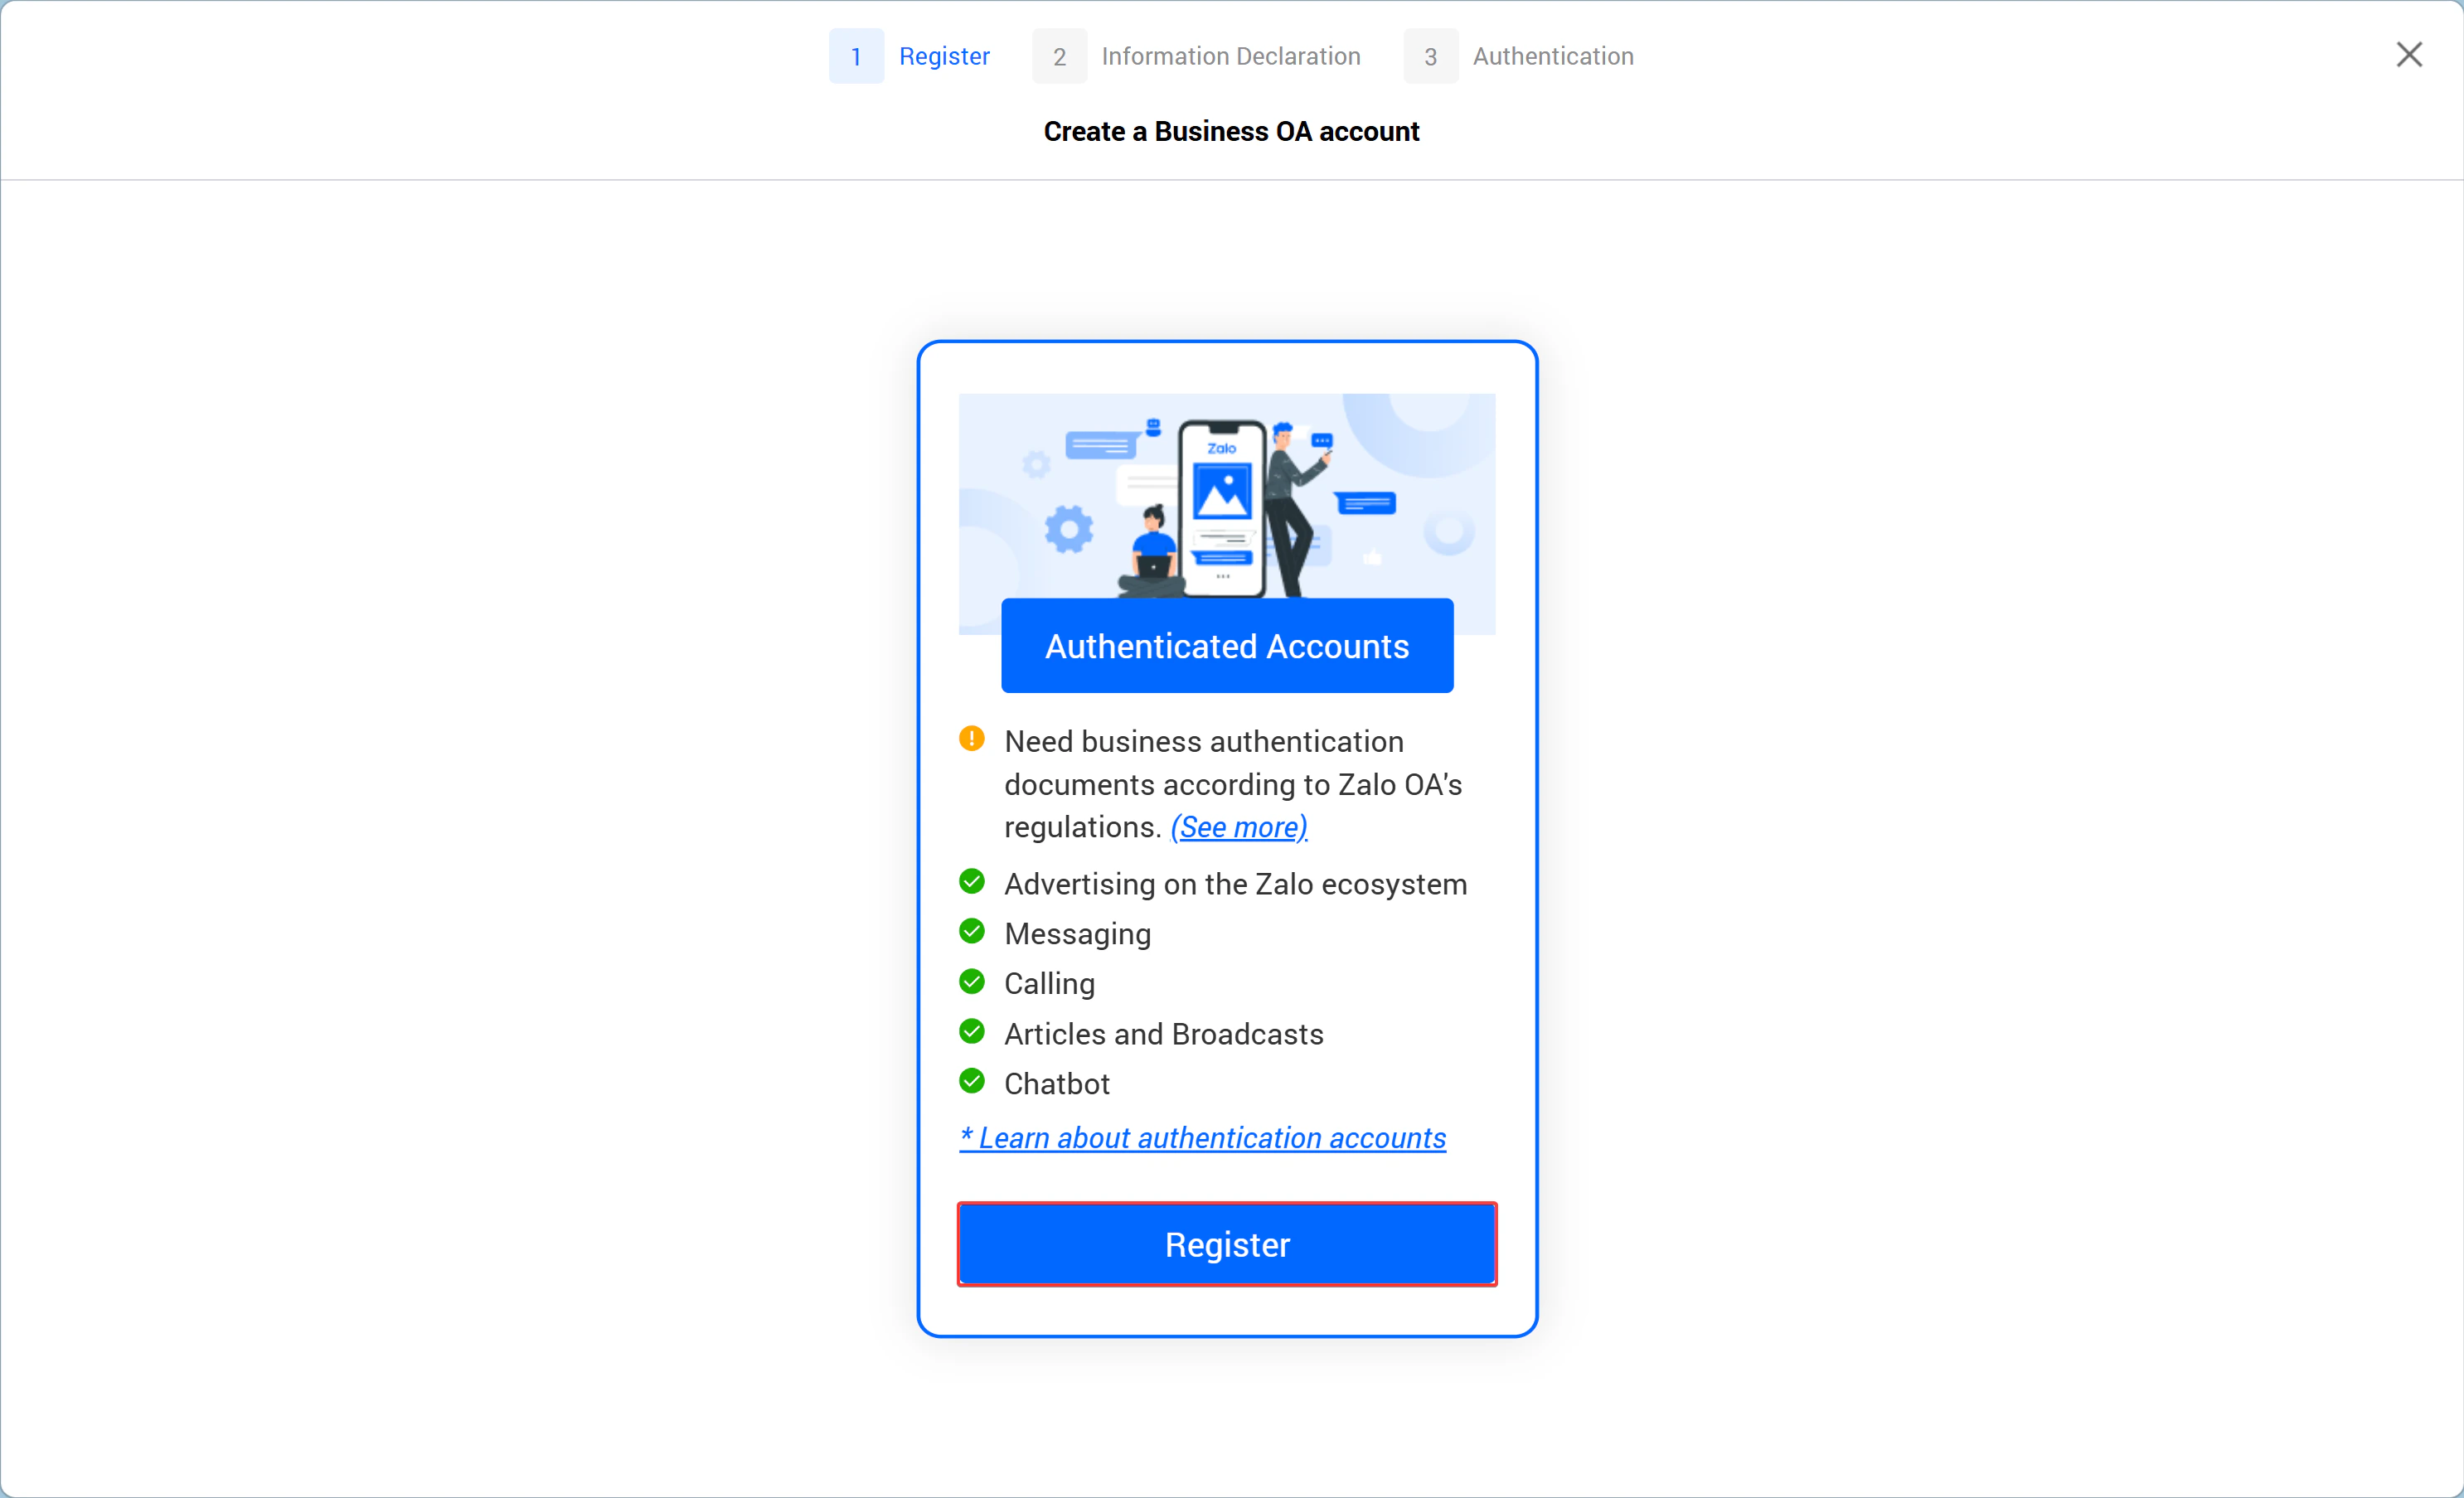Click green checkmark beside Articles and Broadcasts

click(971, 1032)
